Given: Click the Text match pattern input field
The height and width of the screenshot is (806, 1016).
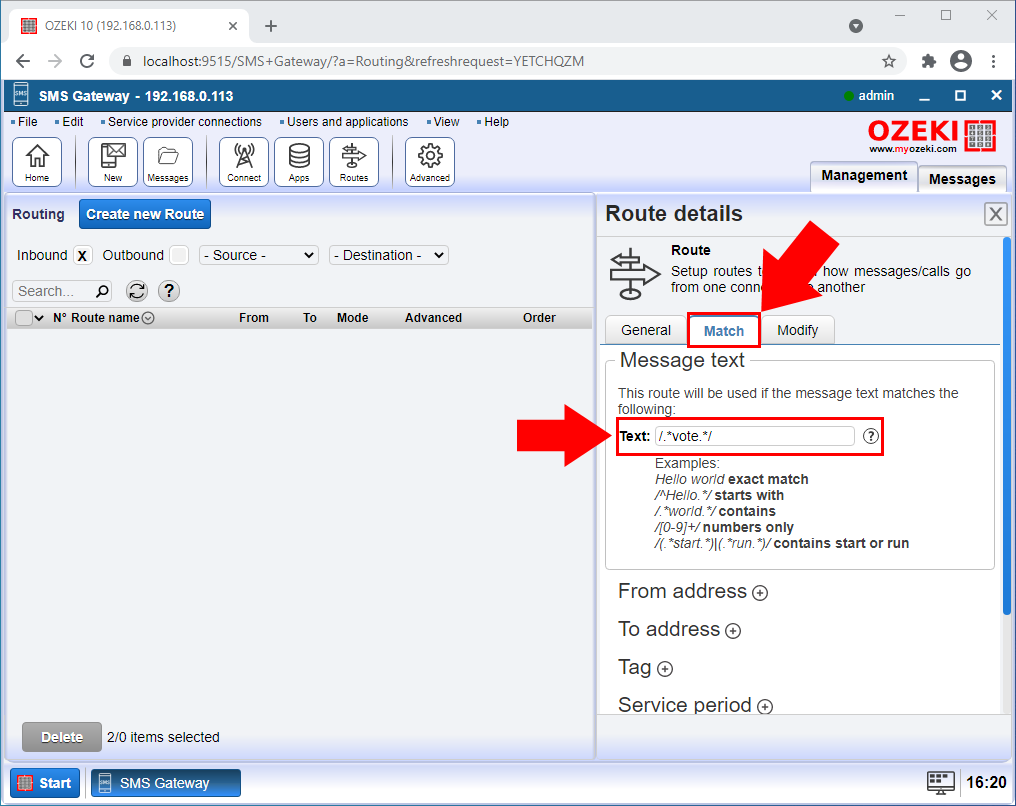Looking at the screenshot, I should [x=754, y=436].
